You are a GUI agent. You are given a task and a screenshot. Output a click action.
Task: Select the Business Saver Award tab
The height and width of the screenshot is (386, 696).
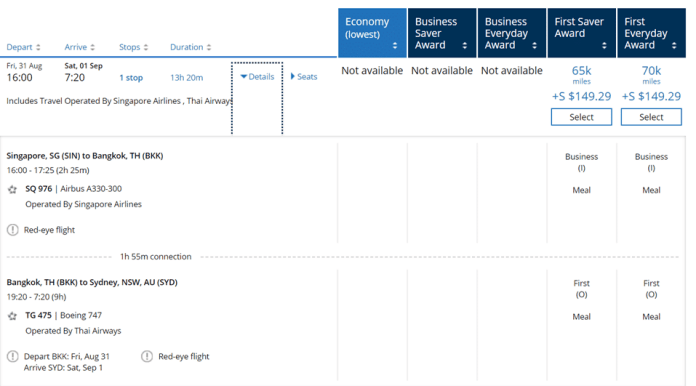pyautogui.click(x=442, y=33)
